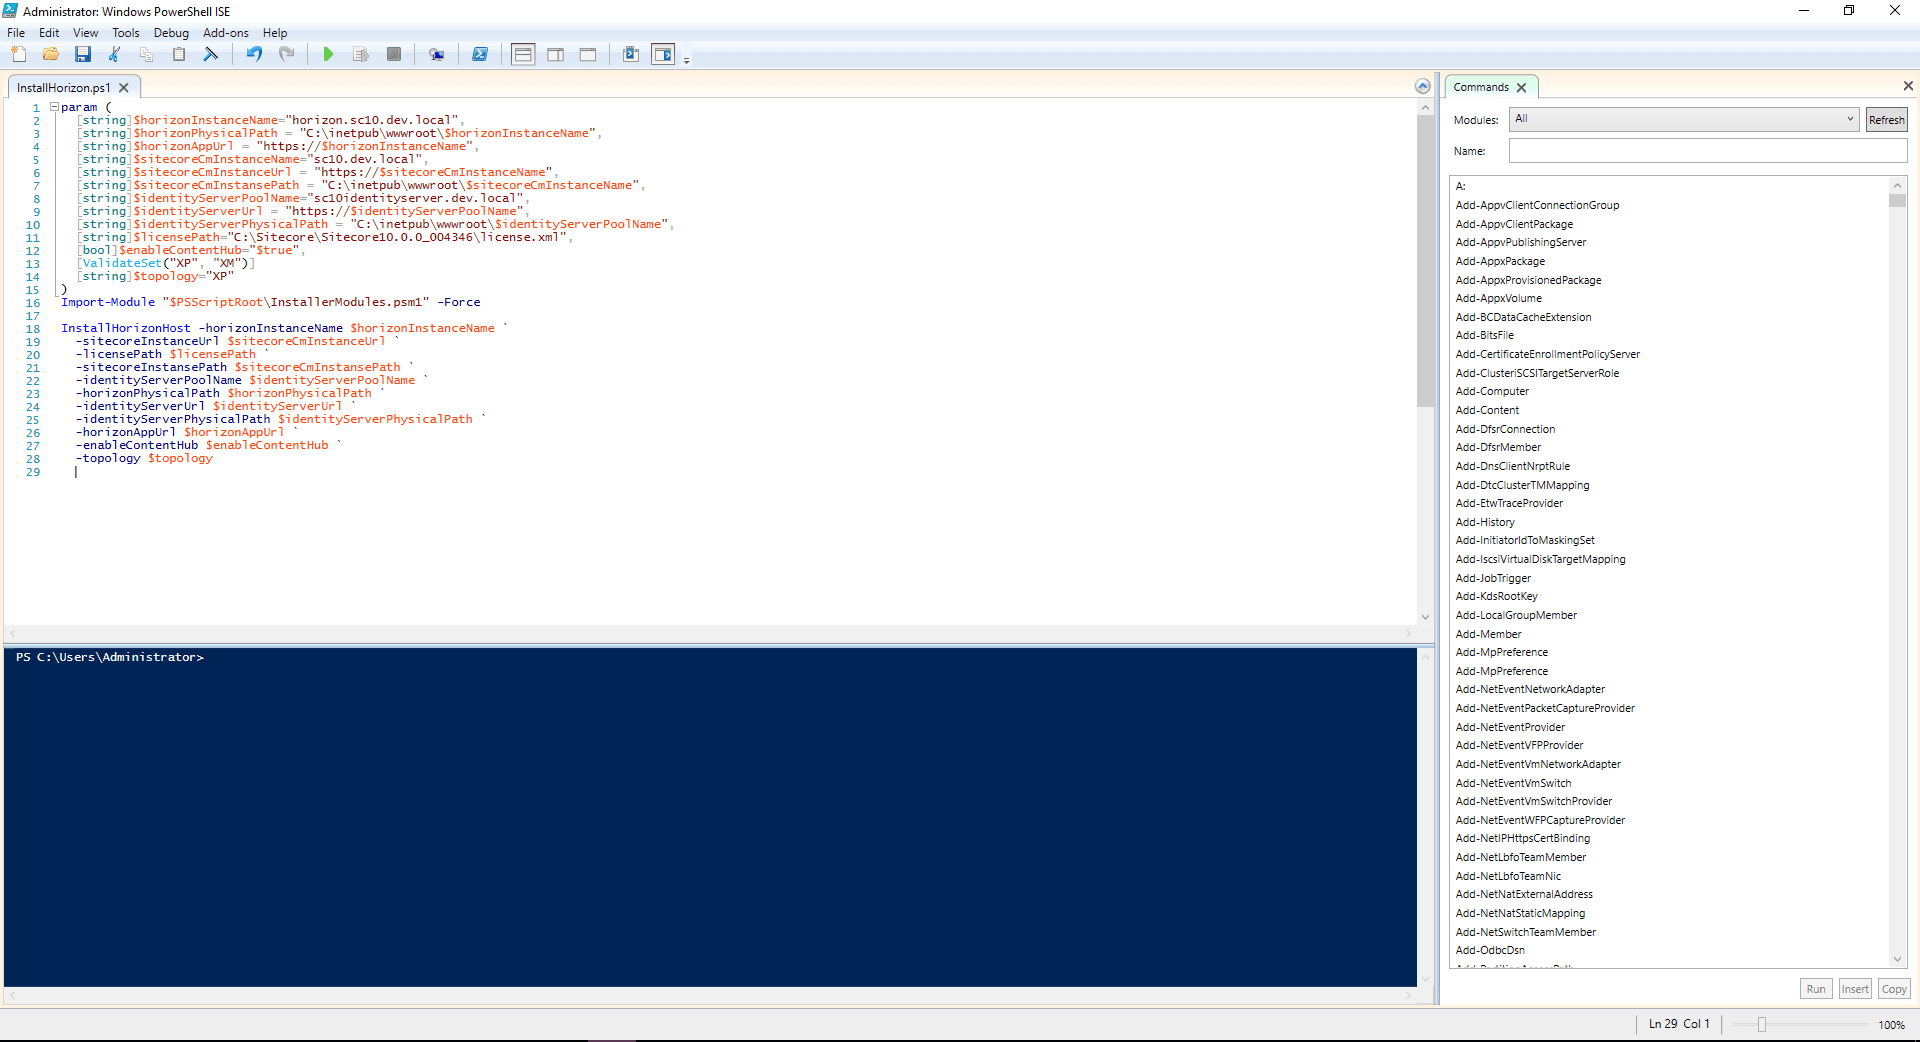This screenshot has width=1920, height=1042.
Task: Select Add-KdsRootKey in command list
Action: coord(1496,596)
